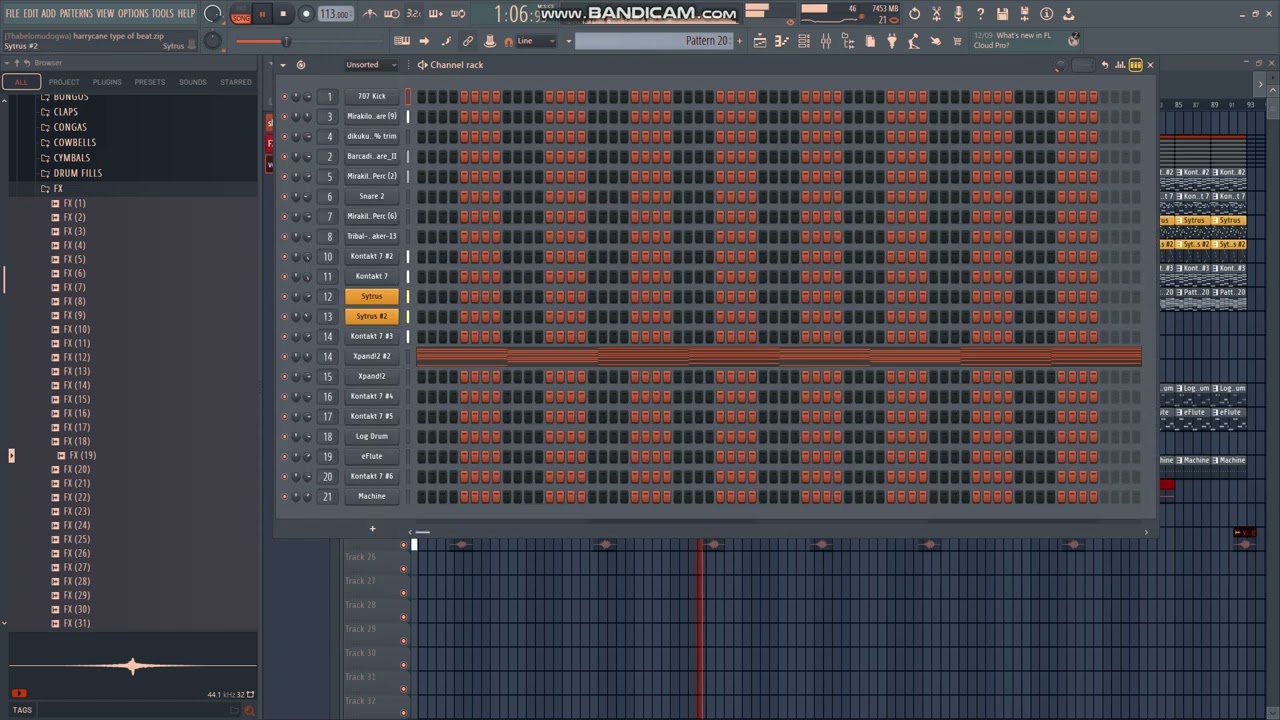Click the globe news notification icon

1073,40
